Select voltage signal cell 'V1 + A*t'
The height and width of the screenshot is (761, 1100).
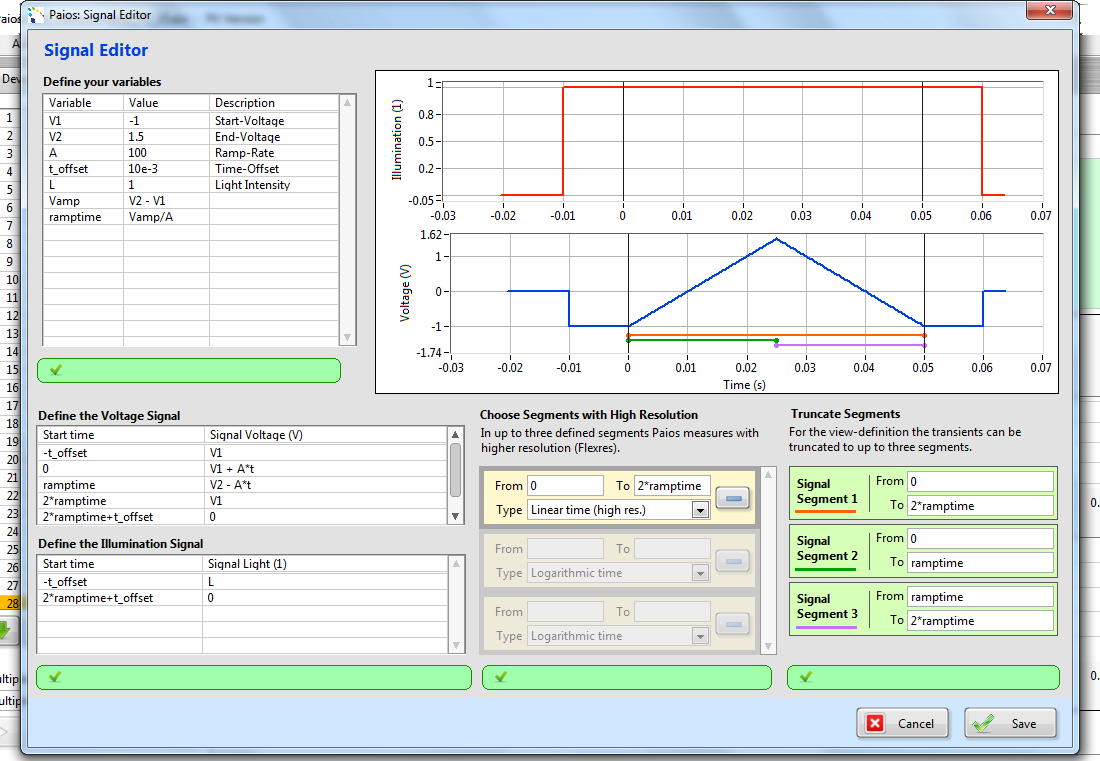(x=326, y=469)
